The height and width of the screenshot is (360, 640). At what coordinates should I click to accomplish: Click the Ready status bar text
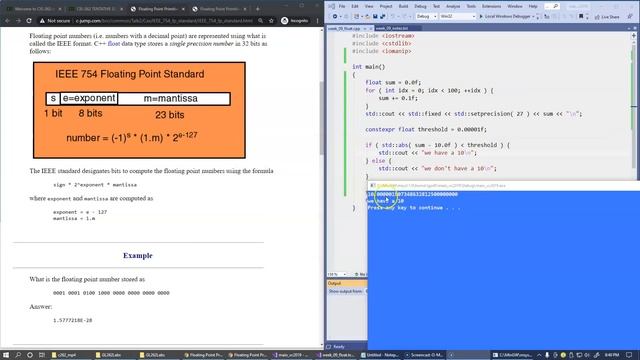click(x=339, y=347)
